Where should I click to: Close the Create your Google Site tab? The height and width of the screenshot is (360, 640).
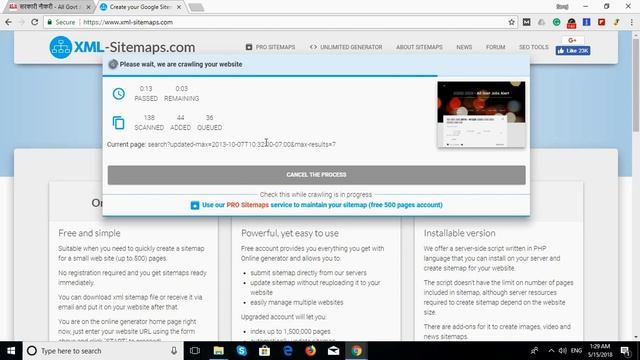[x=179, y=7]
